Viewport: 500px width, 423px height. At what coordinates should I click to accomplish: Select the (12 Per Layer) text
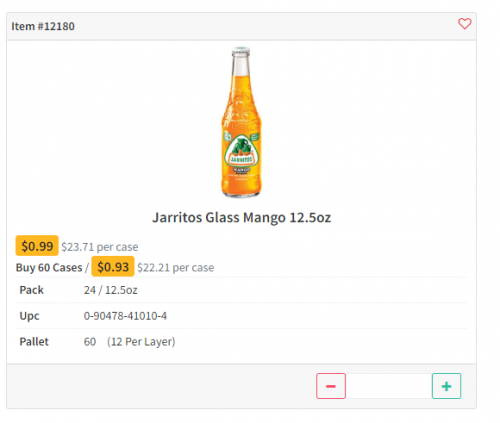[x=141, y=342]
